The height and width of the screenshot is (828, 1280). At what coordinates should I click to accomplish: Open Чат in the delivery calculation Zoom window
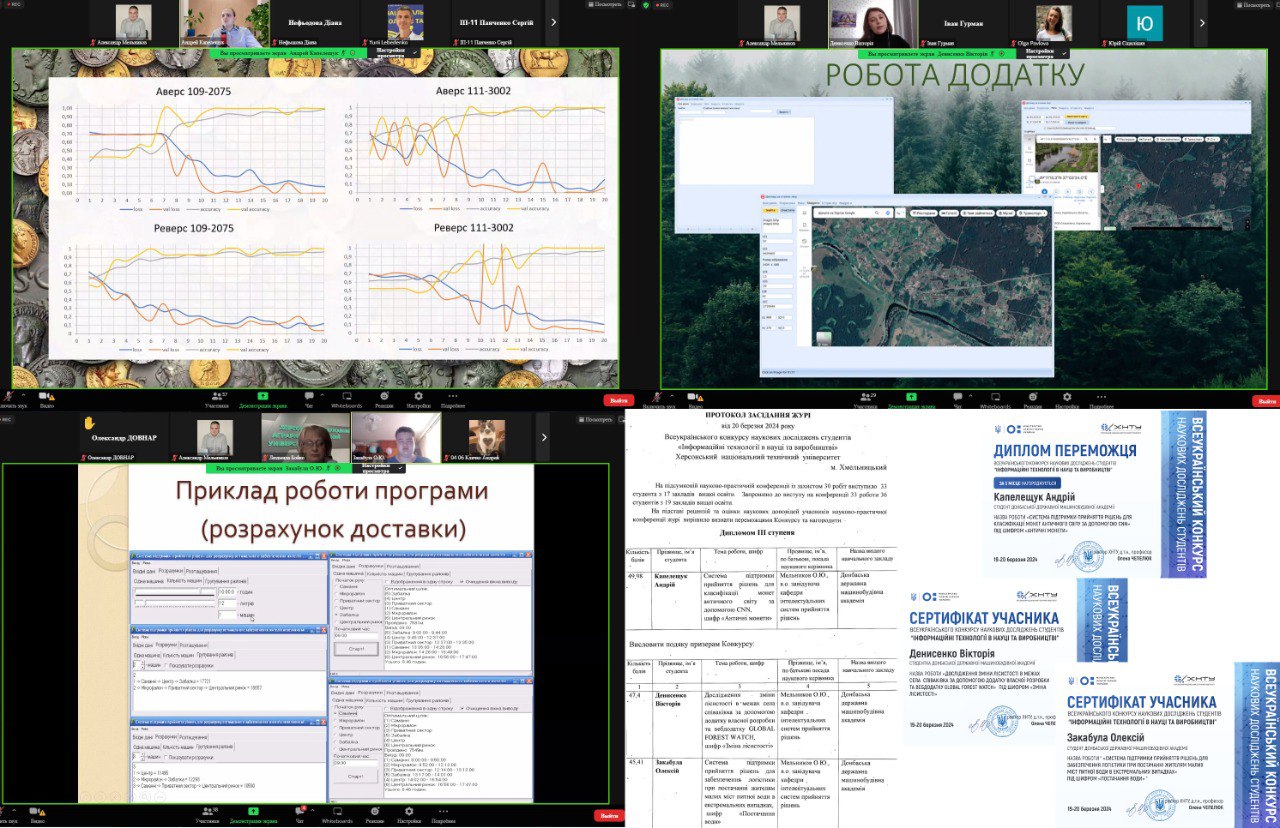click(x=299, y=815)
